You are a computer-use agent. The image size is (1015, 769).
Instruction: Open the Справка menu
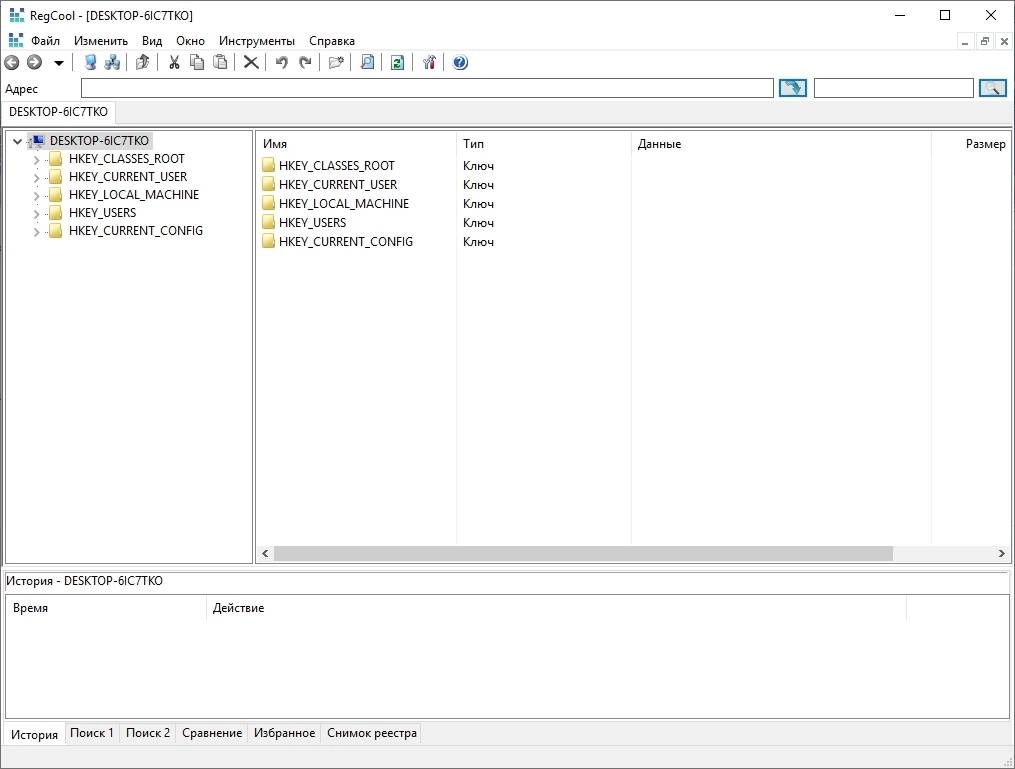pyautogui.click(x=332, y=41)
